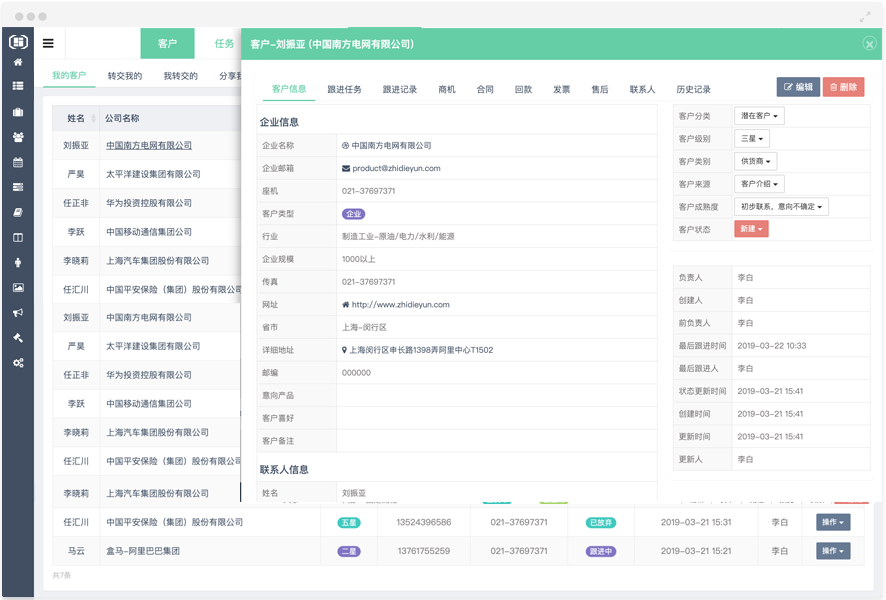Screen dimensions: 886x600
Task: Click the 五星 badge in 任汇川 row
Action: point(349,523)
